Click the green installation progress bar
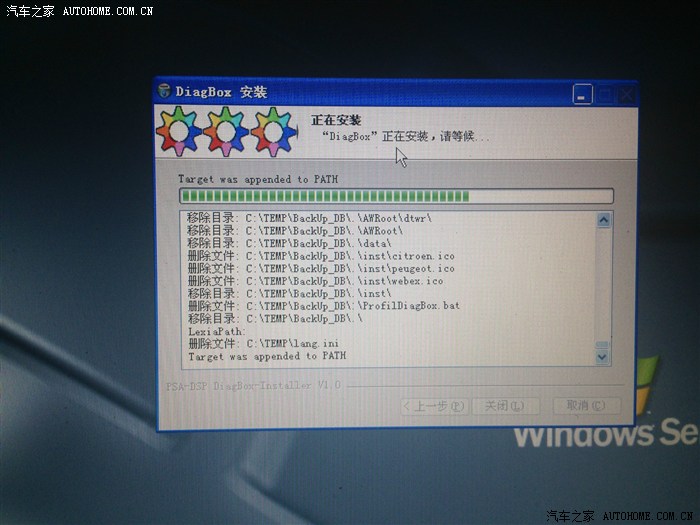 pyautogui.click(x=395, y=196)
